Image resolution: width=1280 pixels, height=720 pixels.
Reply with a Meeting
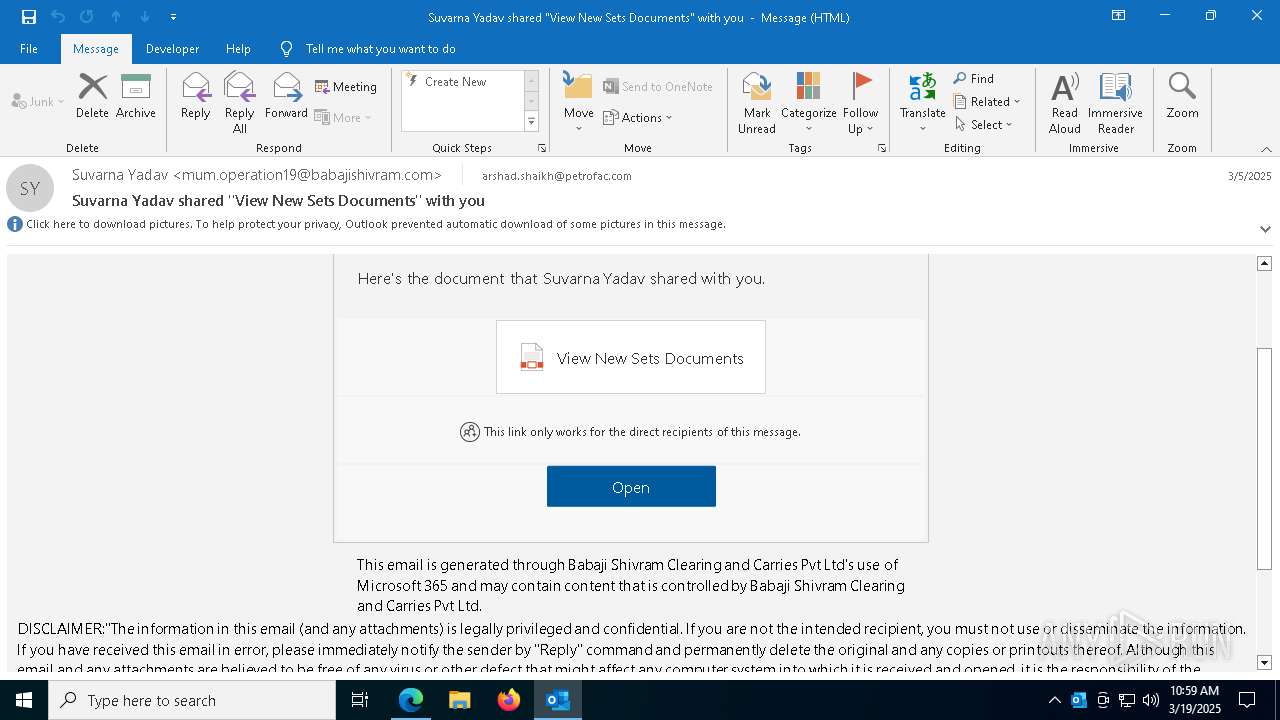pos(346,87)
